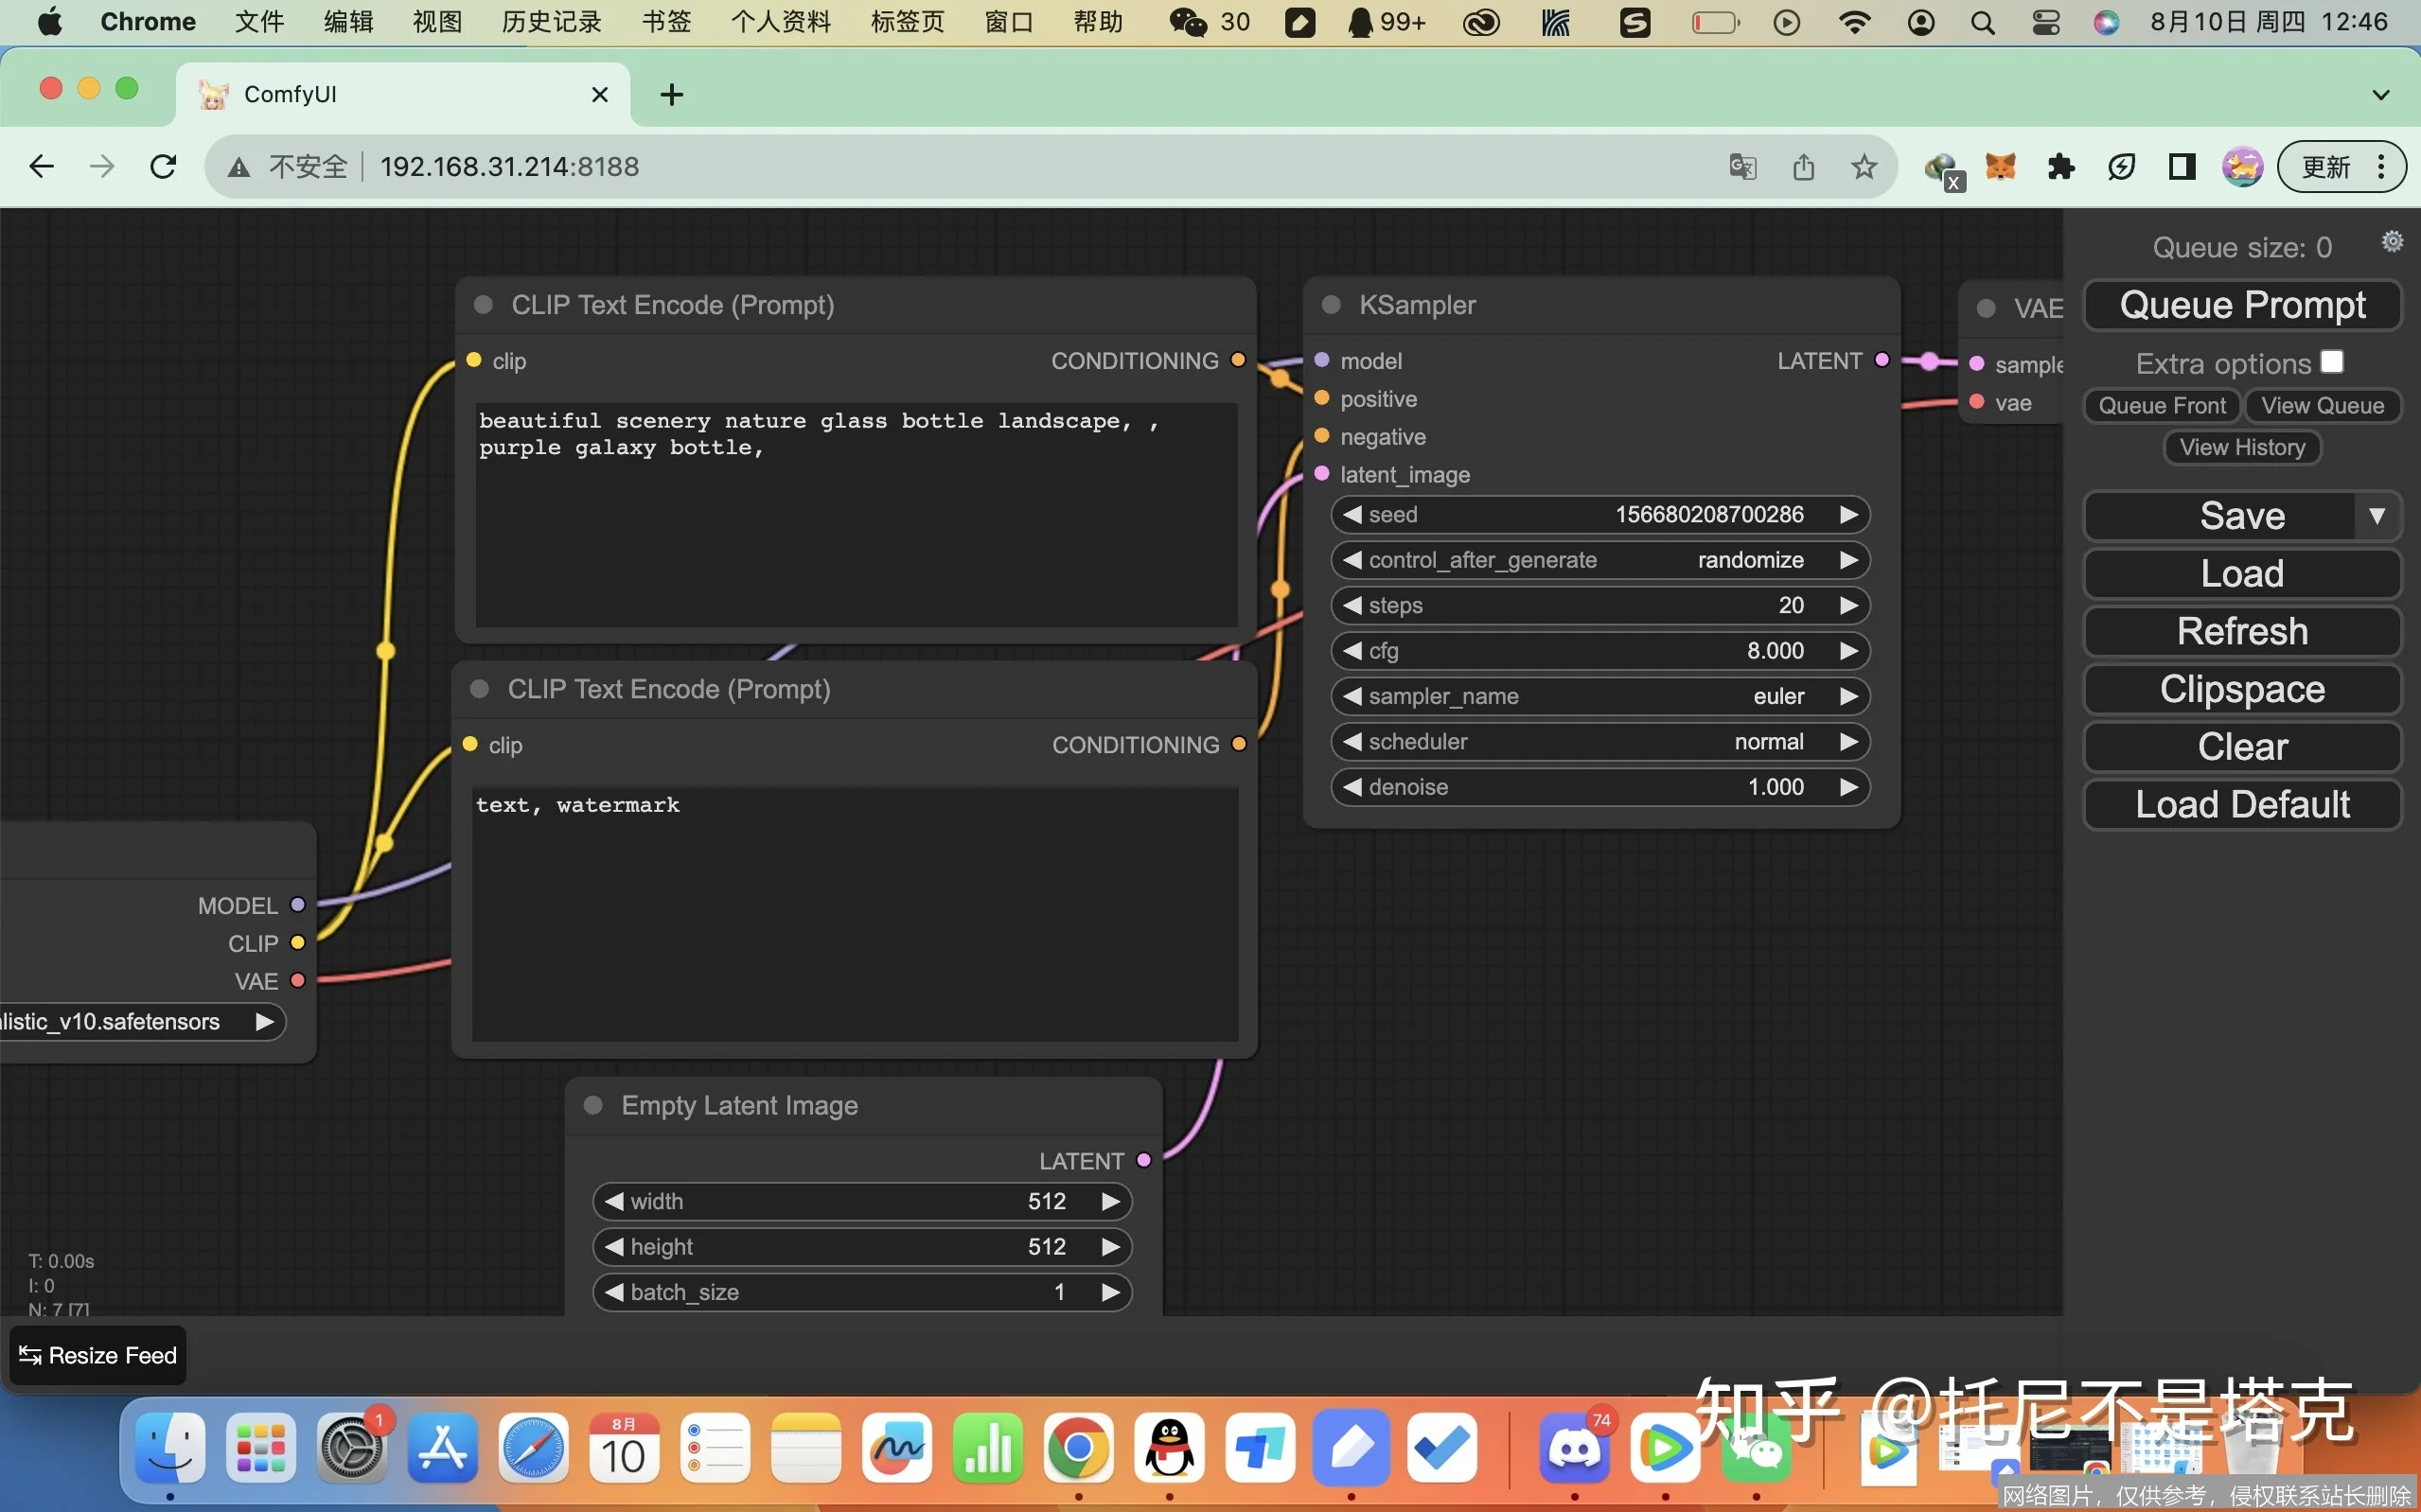Open the Chrome extensions puzzle icon
This screenshot has width=2421, height=1512.
click(x=2061, y=166)
